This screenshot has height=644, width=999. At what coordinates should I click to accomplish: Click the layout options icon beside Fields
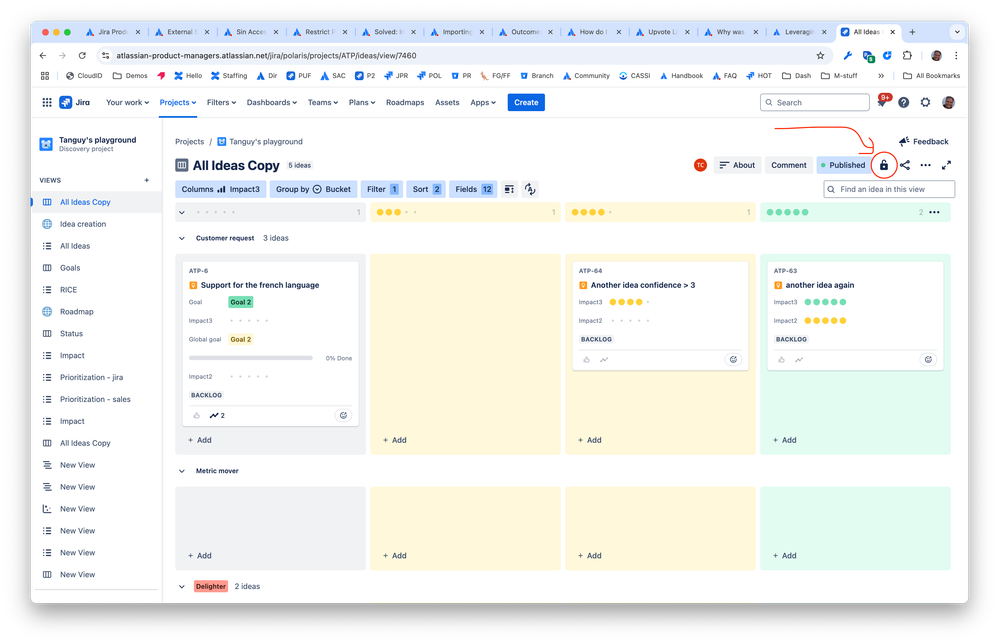coord(509,189)
